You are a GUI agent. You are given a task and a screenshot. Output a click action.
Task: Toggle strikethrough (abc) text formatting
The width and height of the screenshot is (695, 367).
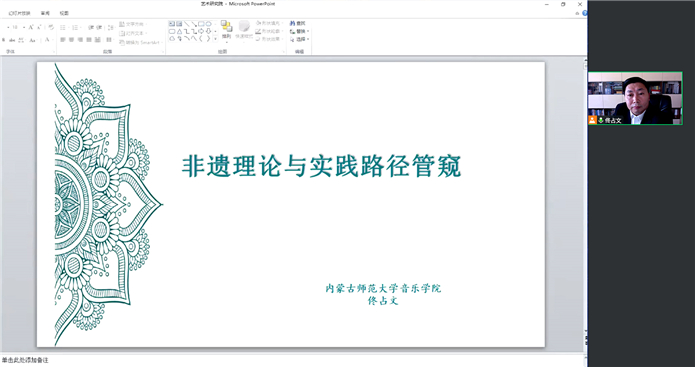point(12,40)
